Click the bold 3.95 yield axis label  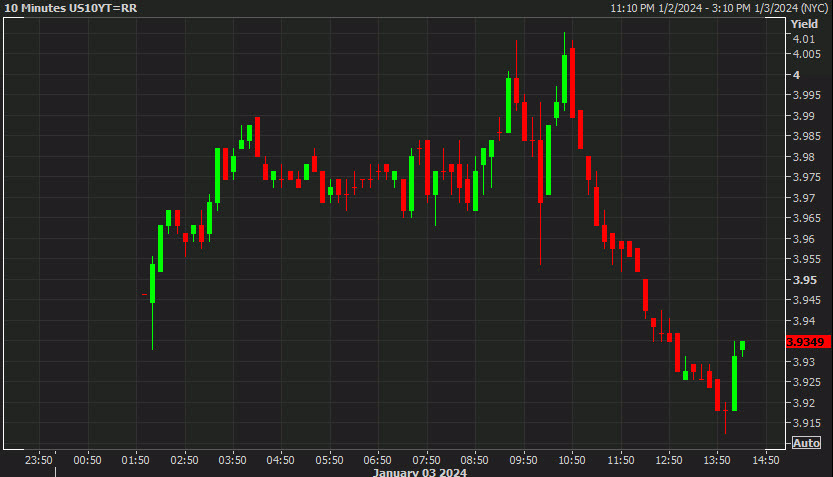tap(805, 279)
